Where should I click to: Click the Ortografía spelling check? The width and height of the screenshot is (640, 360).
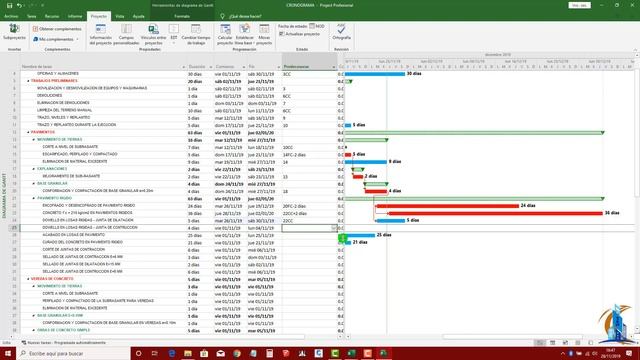[x=341, y=32]
